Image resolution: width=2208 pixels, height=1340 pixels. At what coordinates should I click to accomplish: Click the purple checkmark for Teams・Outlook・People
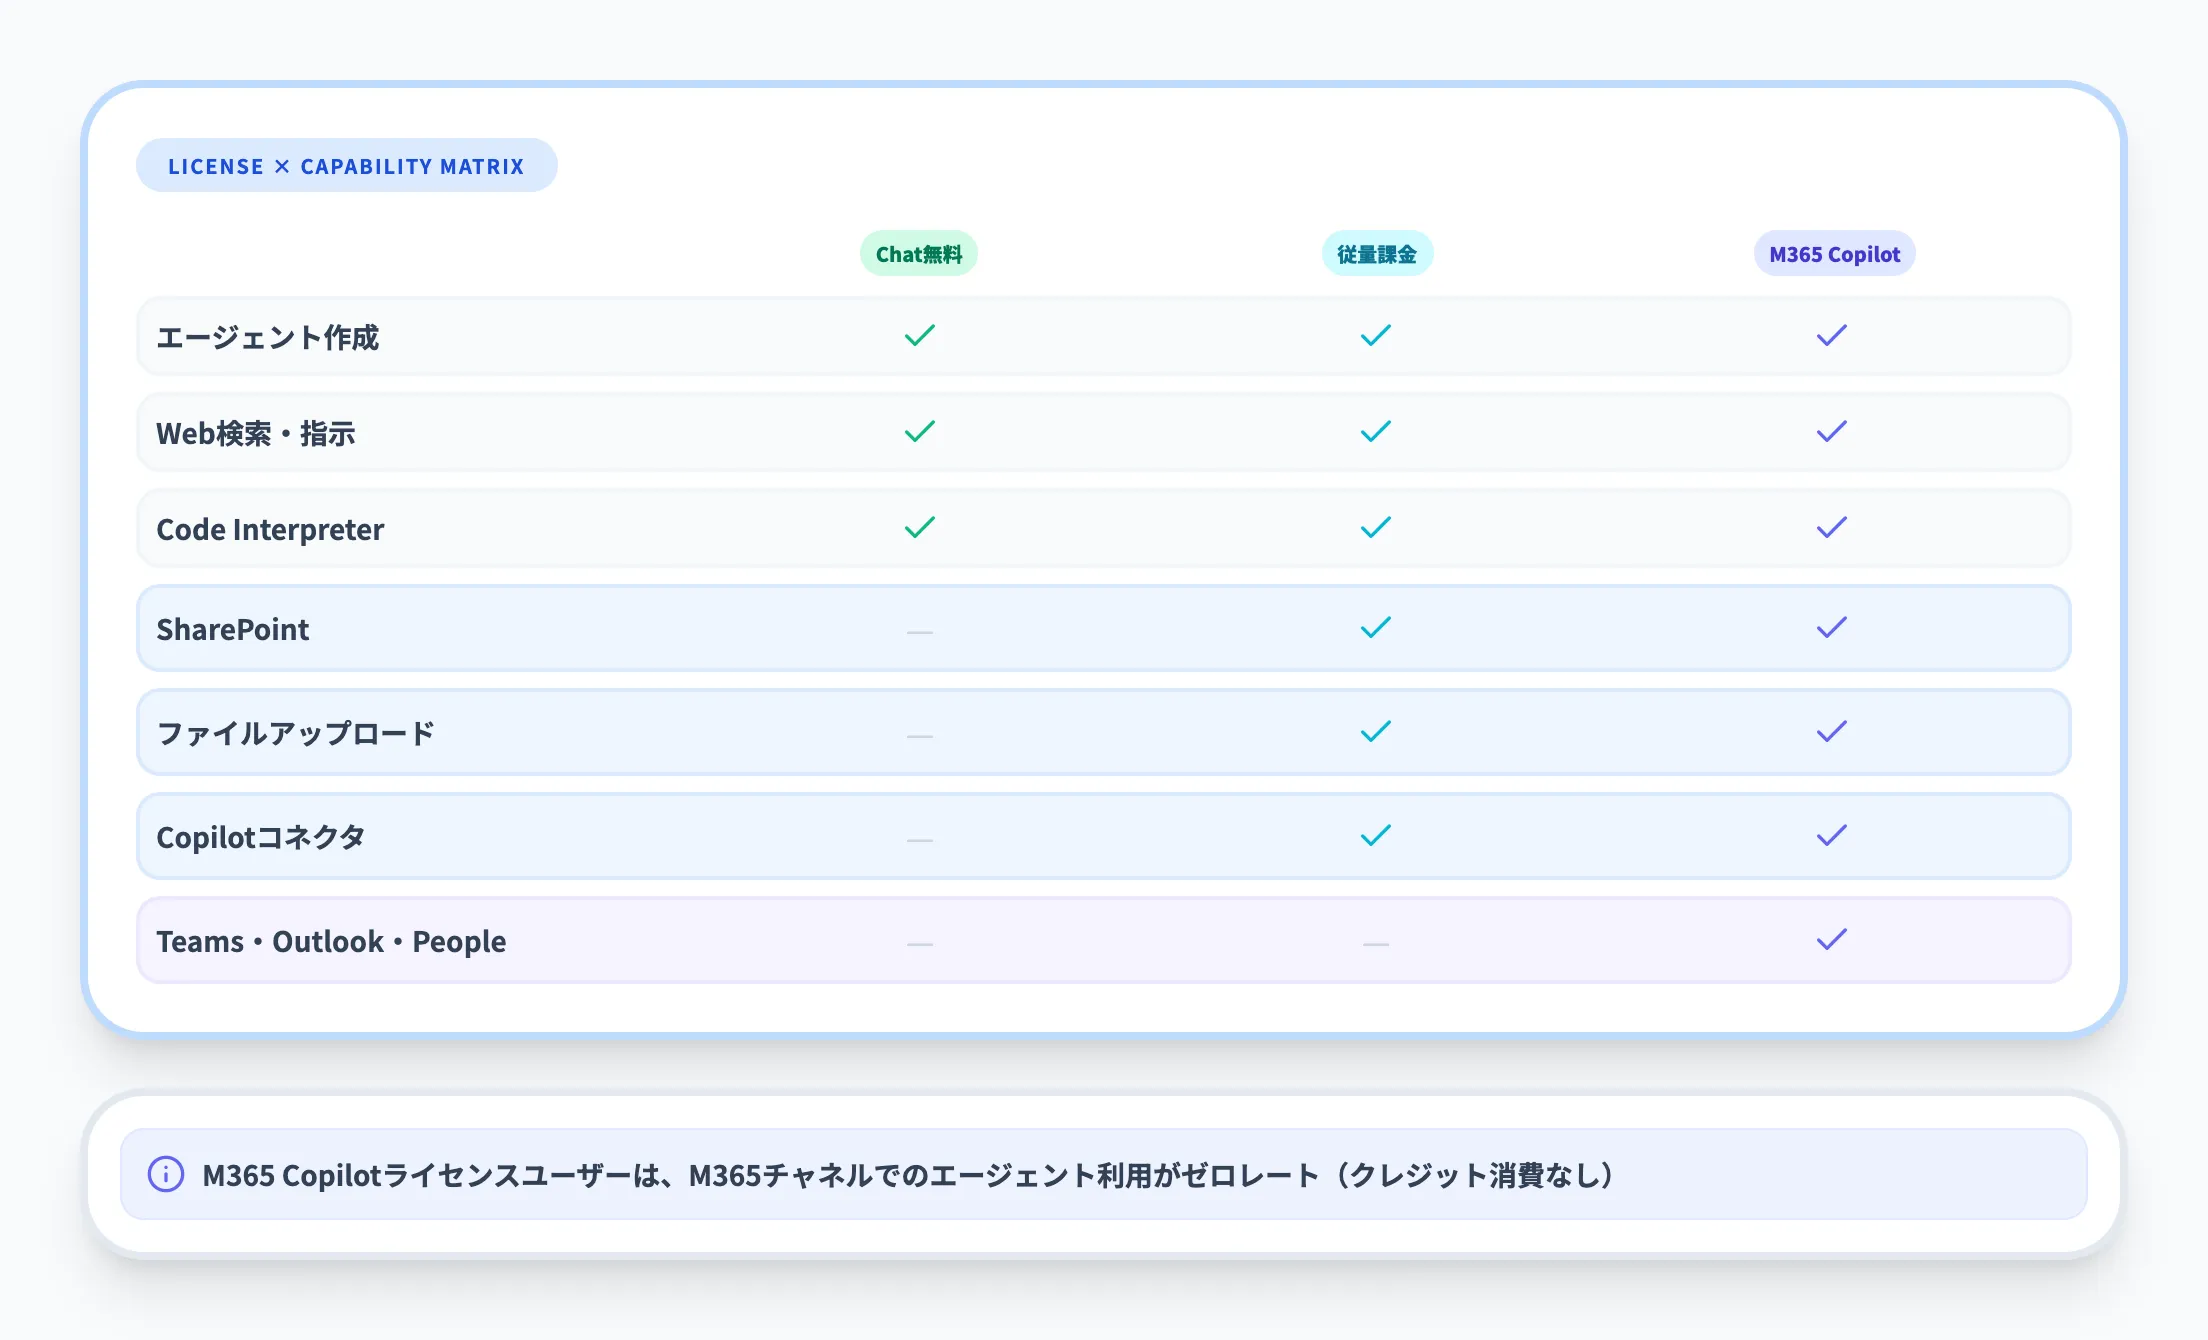[1833, 940]
